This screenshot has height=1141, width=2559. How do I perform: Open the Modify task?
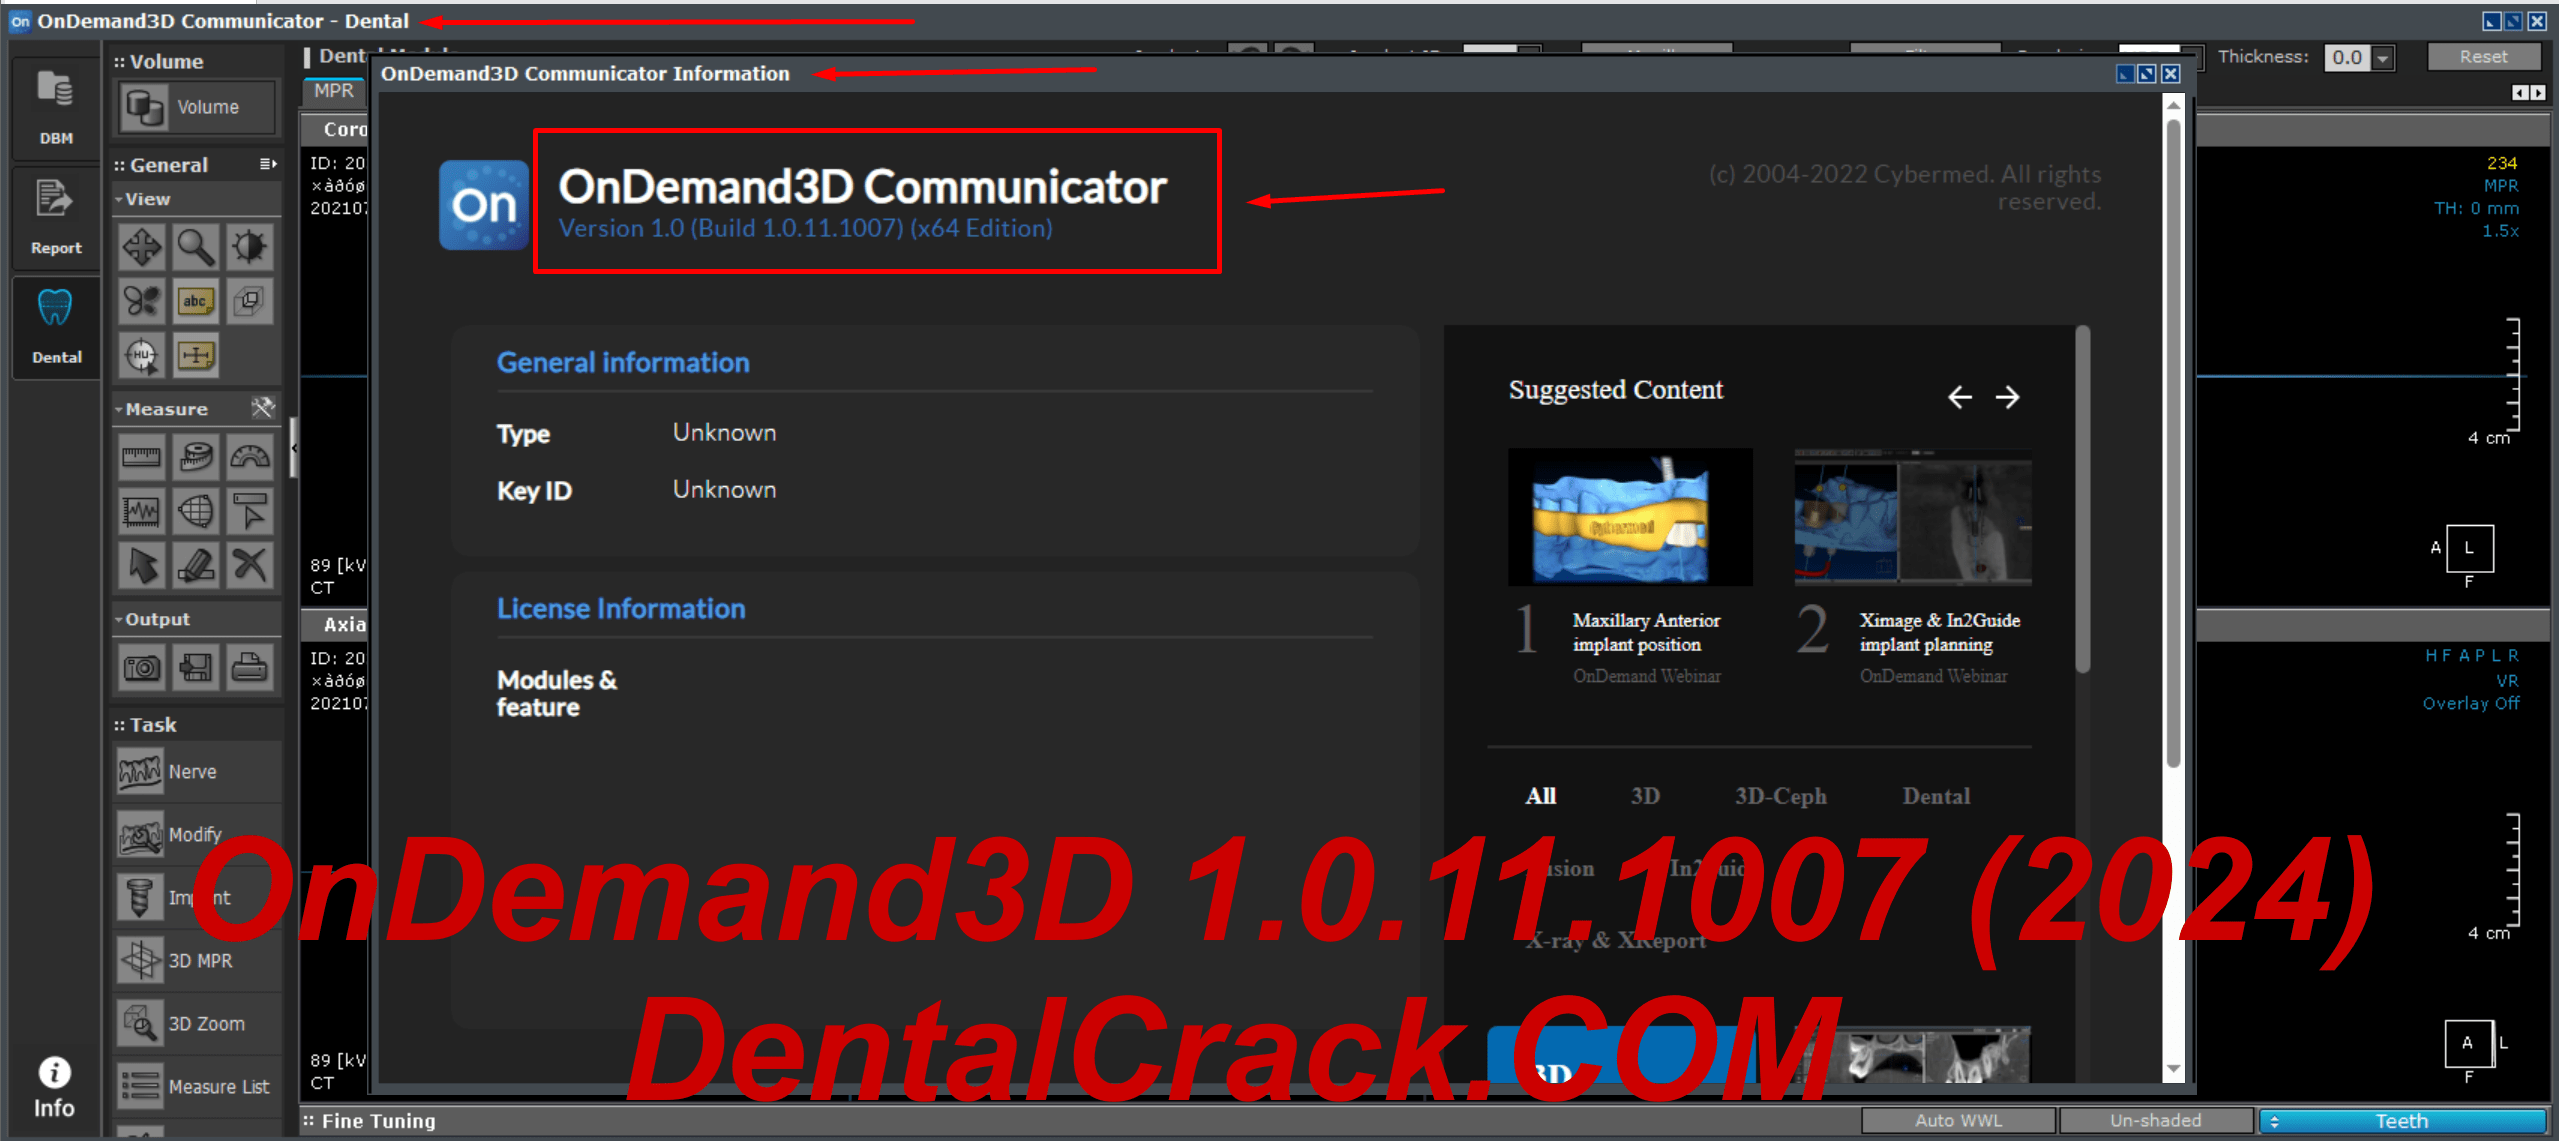coord(197,835)
